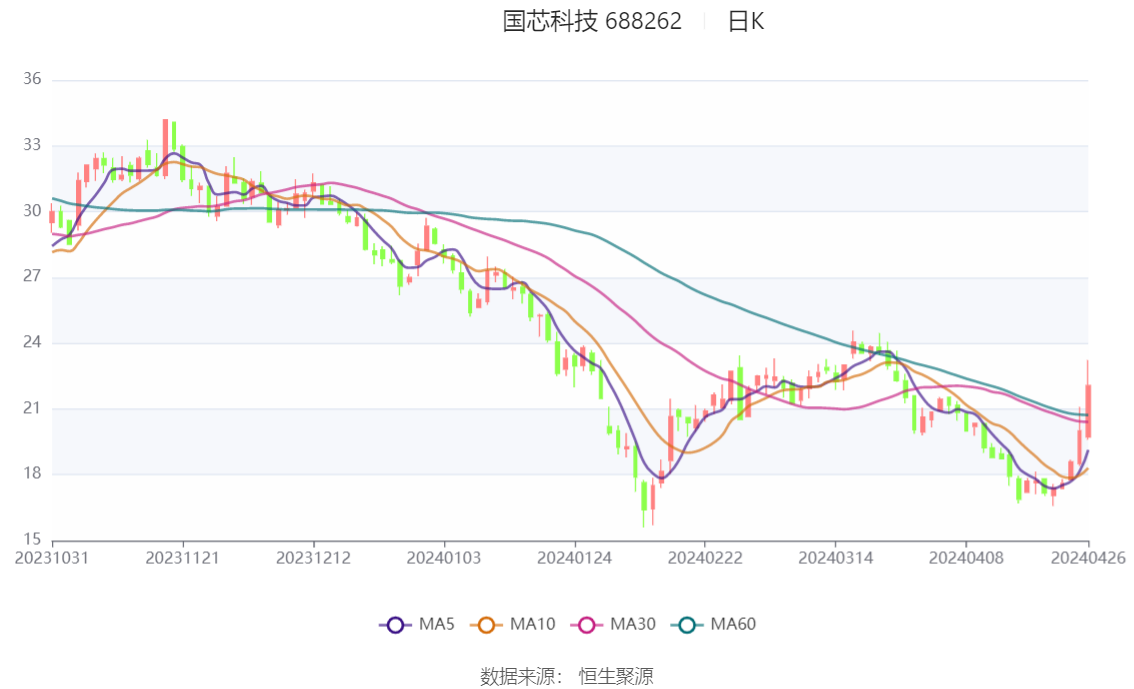Click the 20240408 x-axis date label
1134x689 pixels.
coord(965,558)
